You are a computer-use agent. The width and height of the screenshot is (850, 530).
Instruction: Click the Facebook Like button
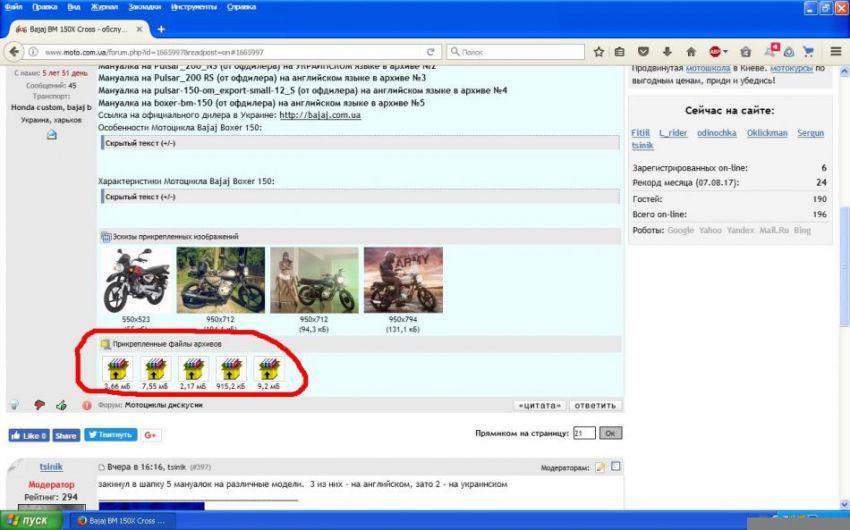point(29,435)
